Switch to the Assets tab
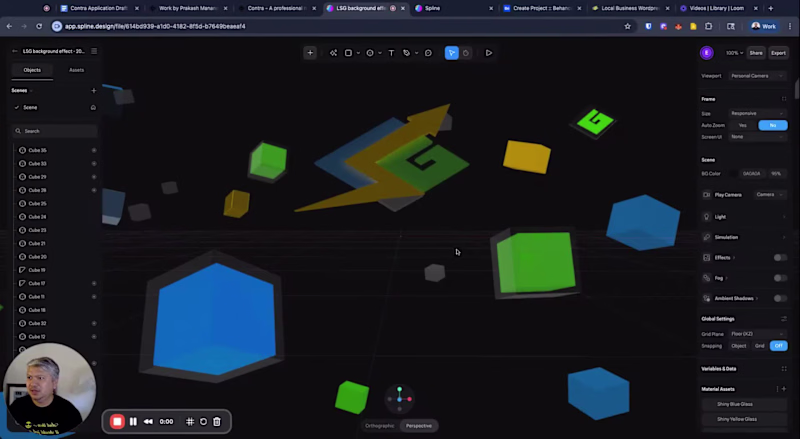 (77, 70)
